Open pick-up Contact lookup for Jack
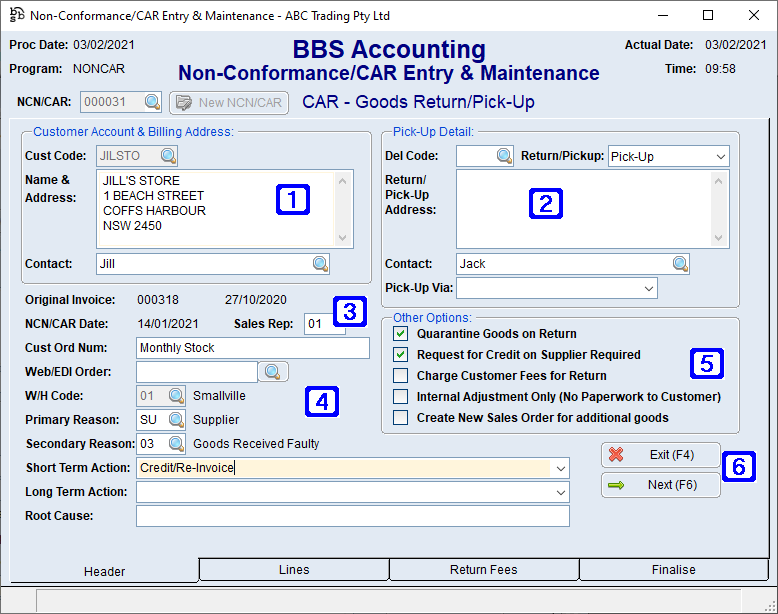Screen dimensions: 778x614 [680, 264]
